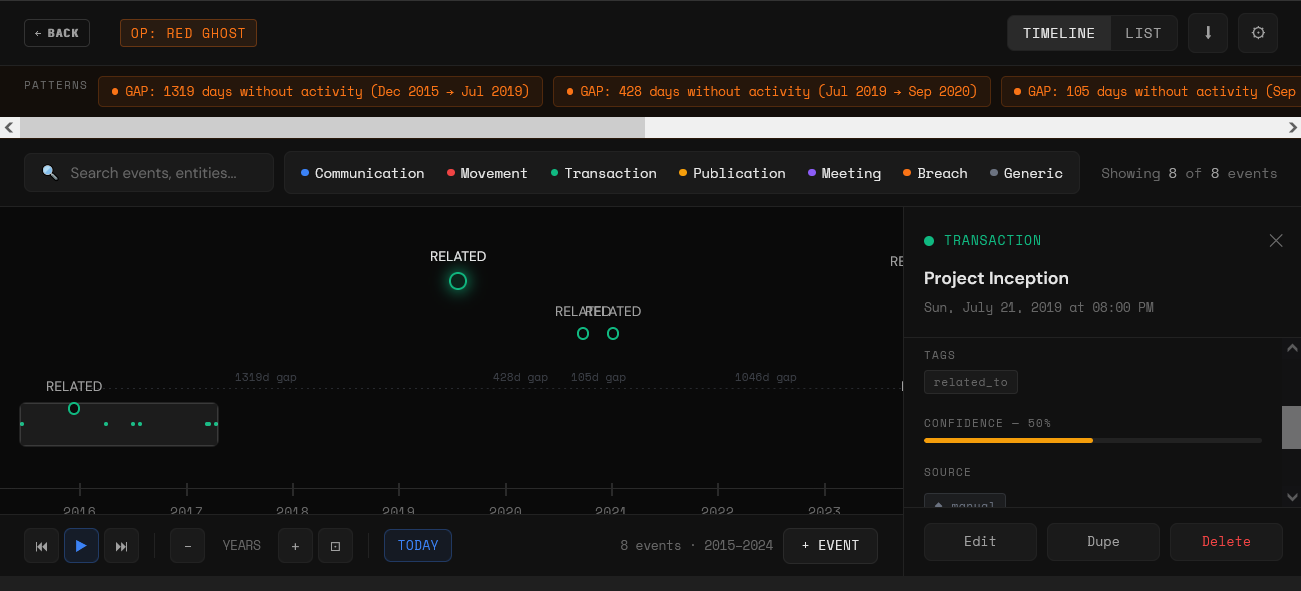
Task: Zoom out timeline with minus button
Action: (x=187, y=546)
